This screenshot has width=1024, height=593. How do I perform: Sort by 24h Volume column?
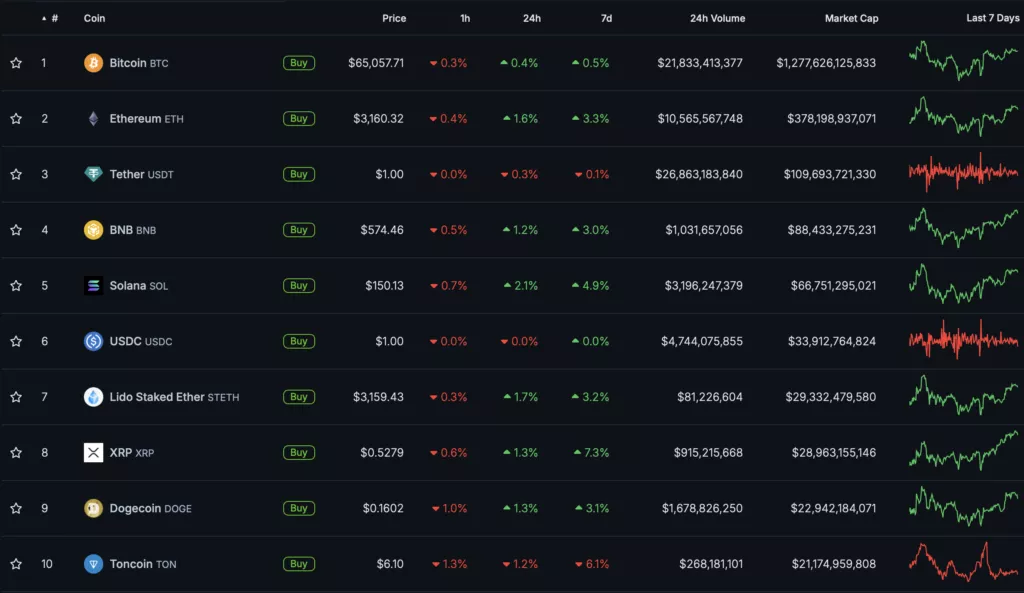point(717,18)
